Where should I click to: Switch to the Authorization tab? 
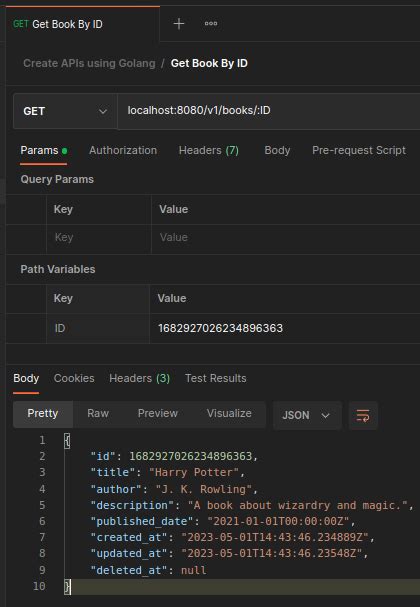coord(123,151)
